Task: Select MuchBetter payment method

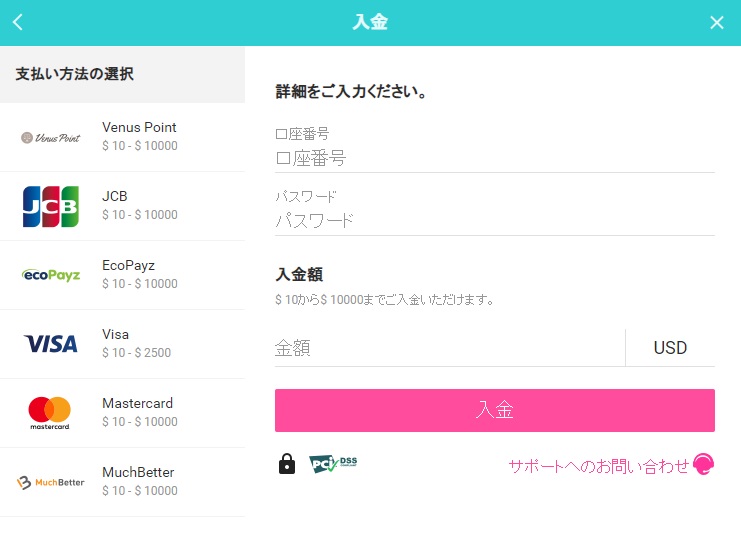Action: click(x=122, y=482)
